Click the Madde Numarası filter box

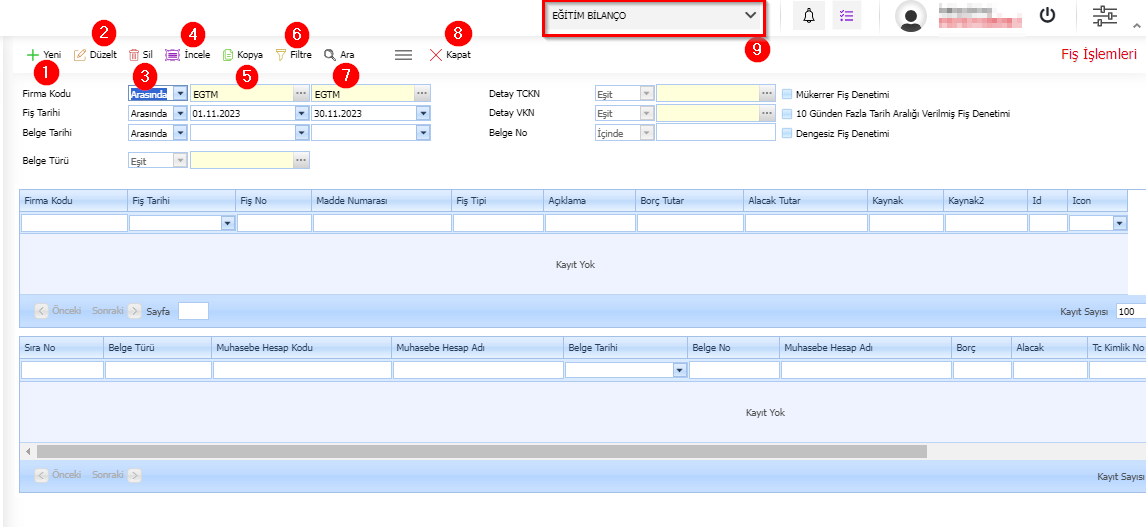(x=382, y=223)
